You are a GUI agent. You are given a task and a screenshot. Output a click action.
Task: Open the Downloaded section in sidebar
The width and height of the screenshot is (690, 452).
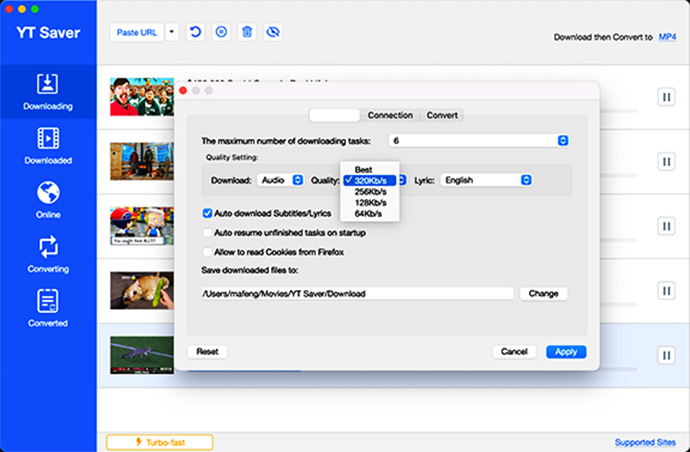48,146
